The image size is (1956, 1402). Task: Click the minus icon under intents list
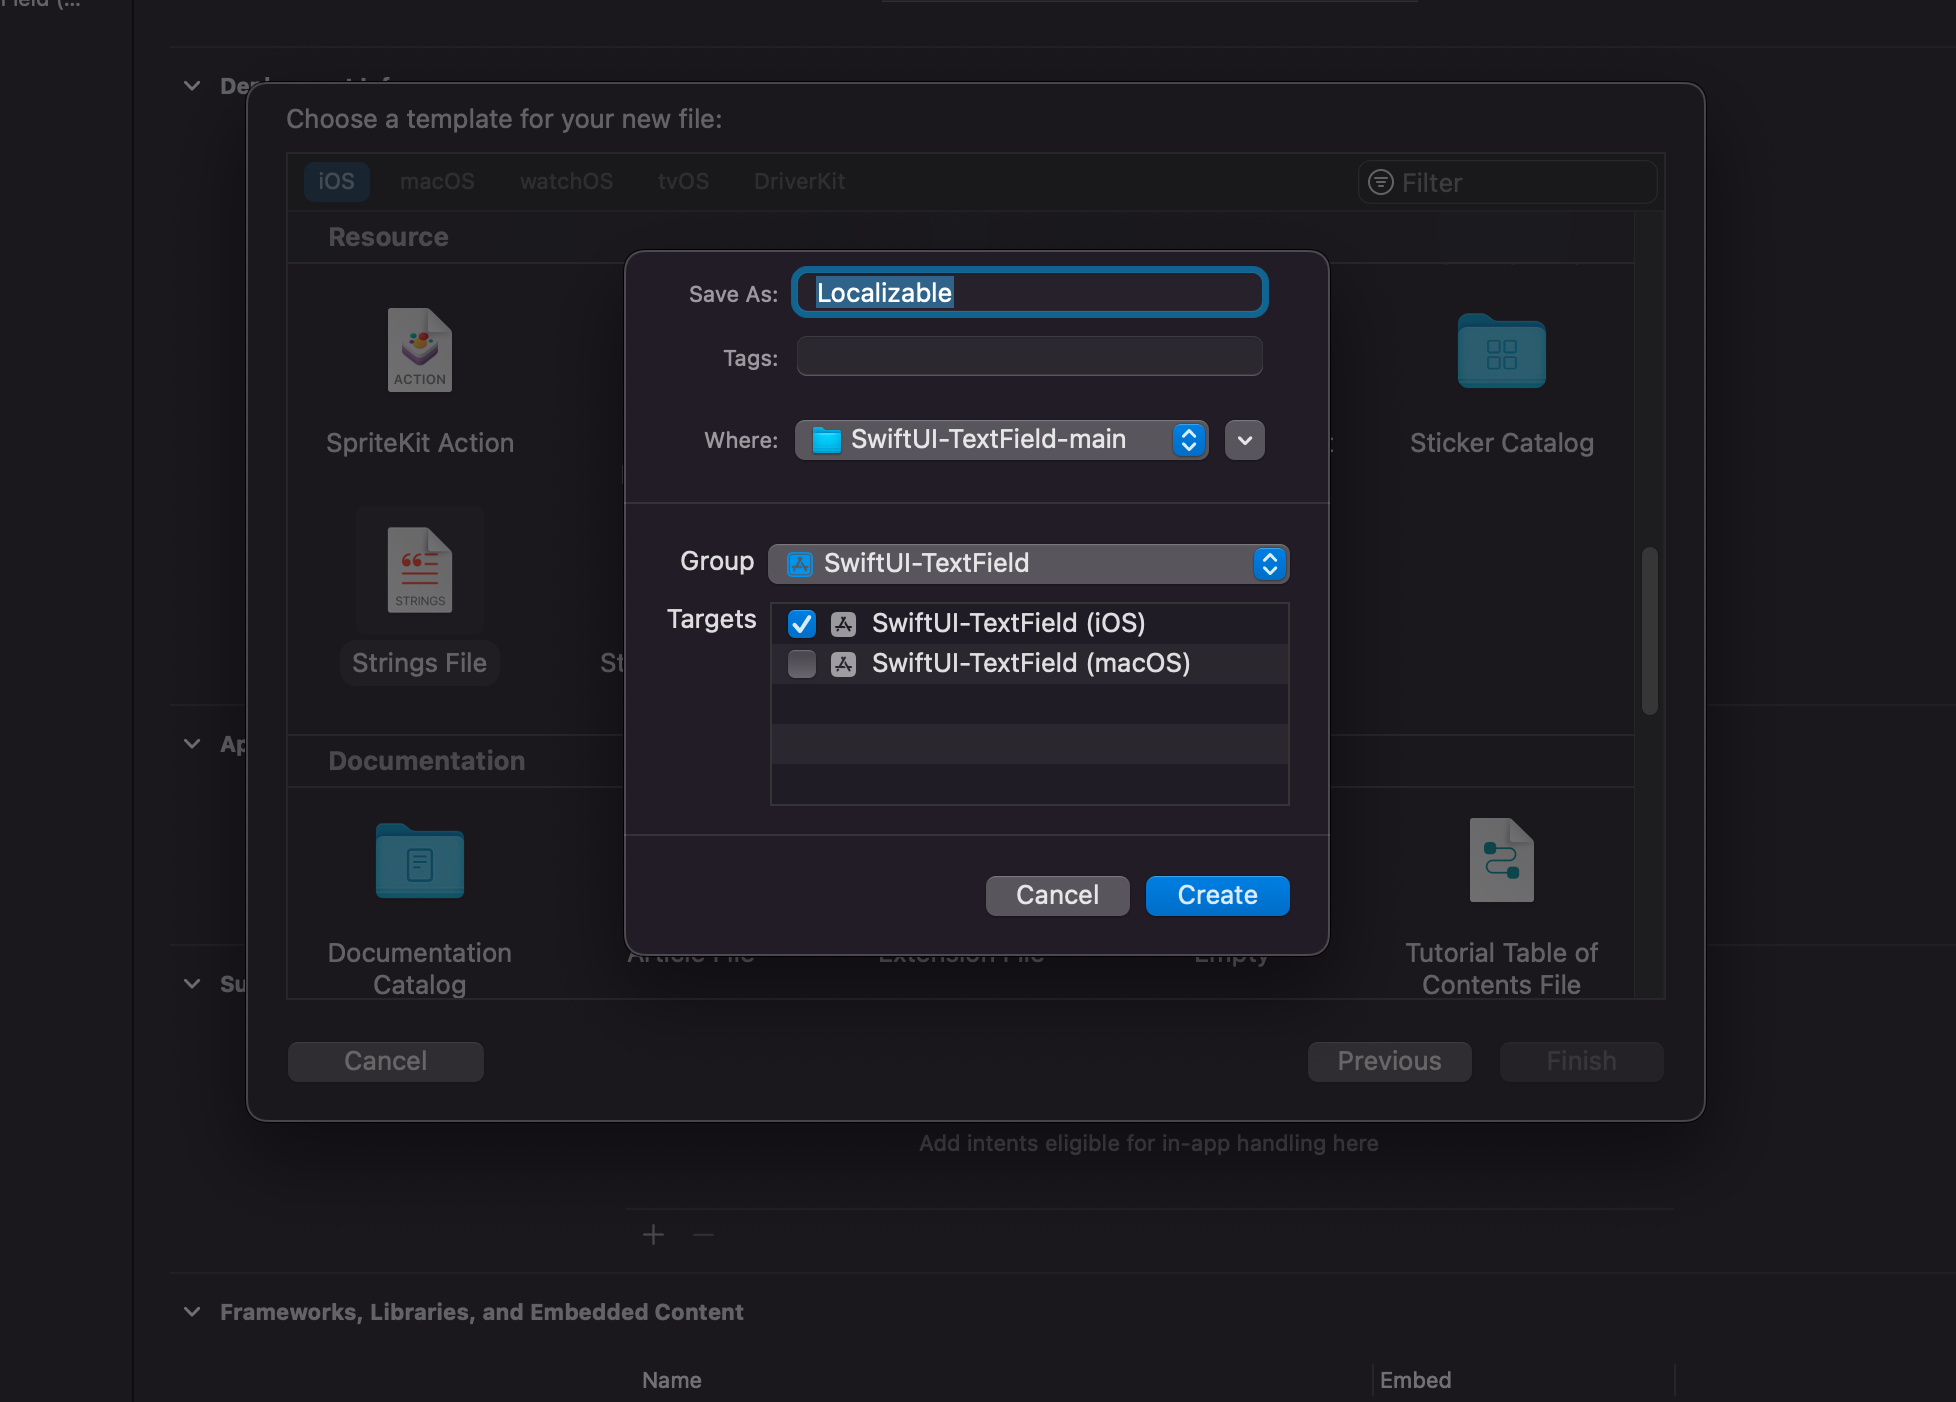703,1235
